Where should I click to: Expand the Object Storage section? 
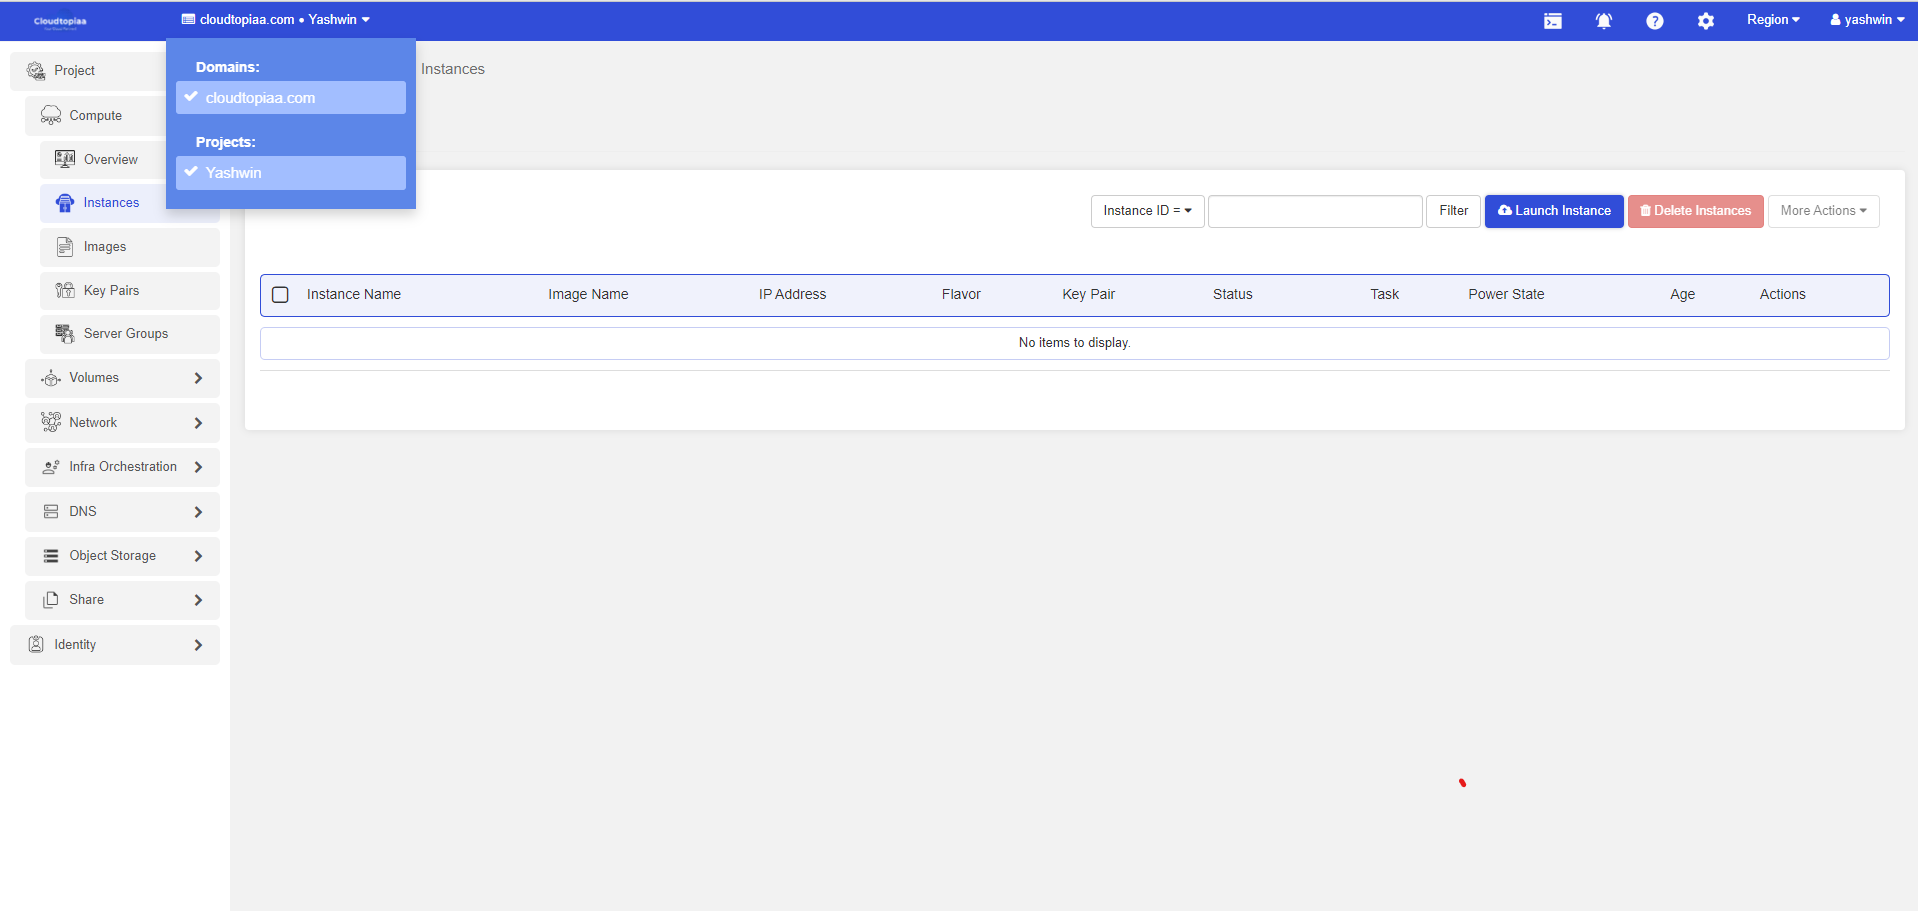coord(122,556)
